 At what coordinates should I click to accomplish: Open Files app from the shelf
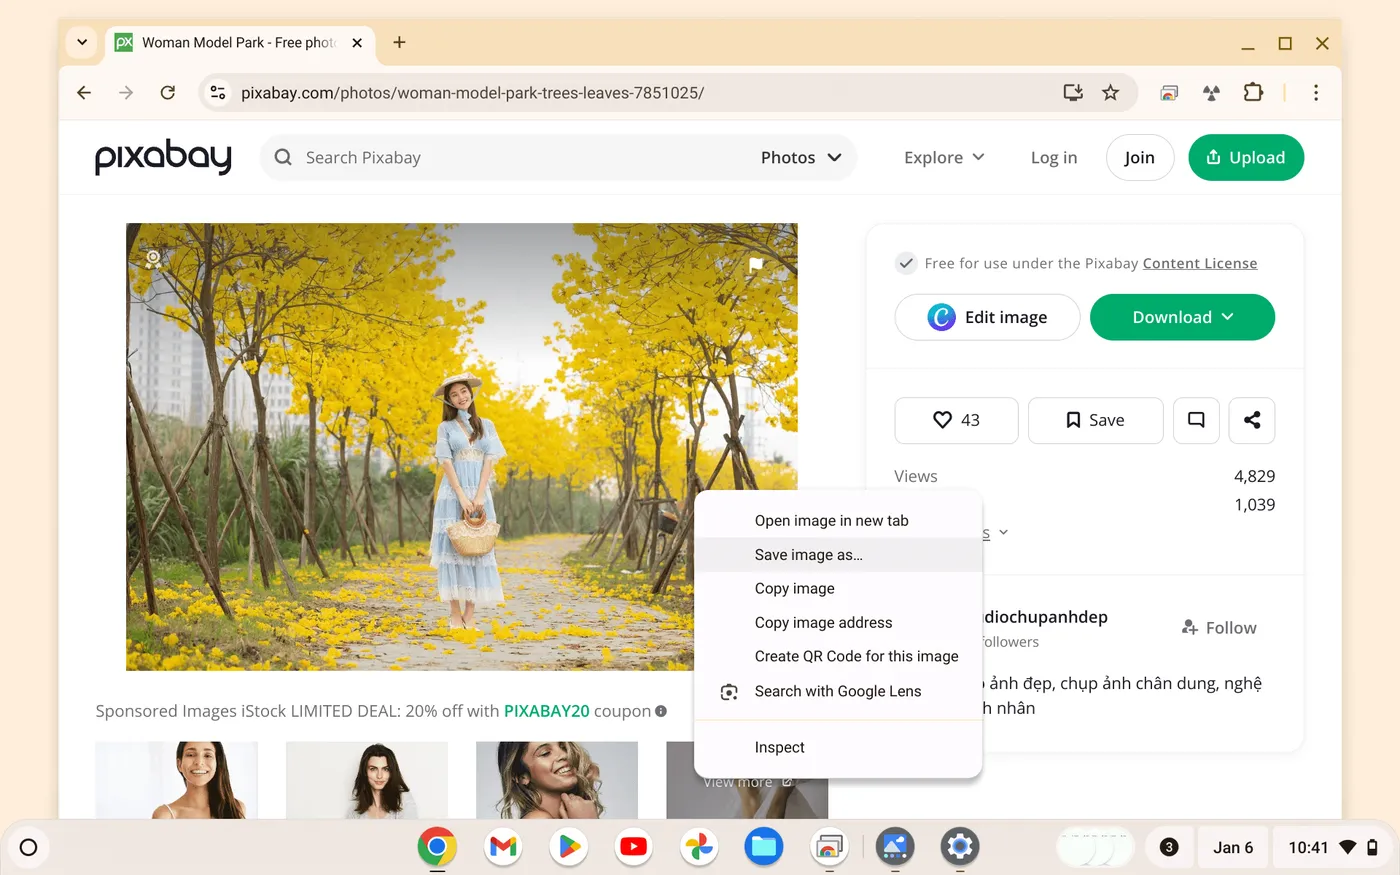[x=764, y=847]
